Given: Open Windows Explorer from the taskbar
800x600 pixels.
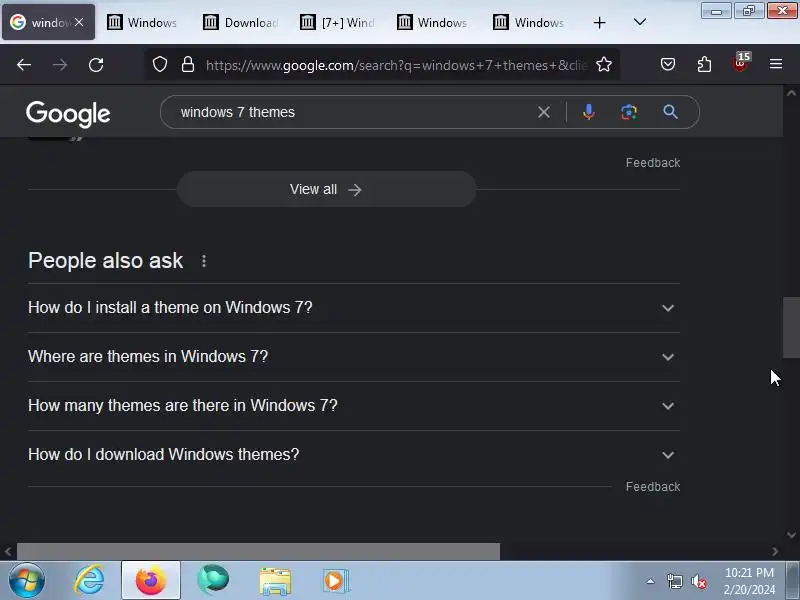Looking at the screenshot, I should coord(275,581).
